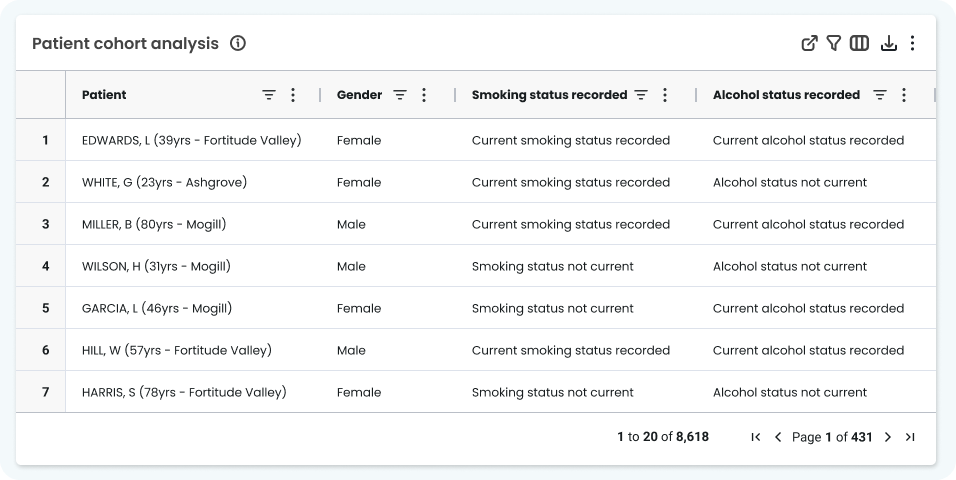Viewport: 956px width, 480px height.
Task: Go to previous page of results
Action: [x=778, y=437]
